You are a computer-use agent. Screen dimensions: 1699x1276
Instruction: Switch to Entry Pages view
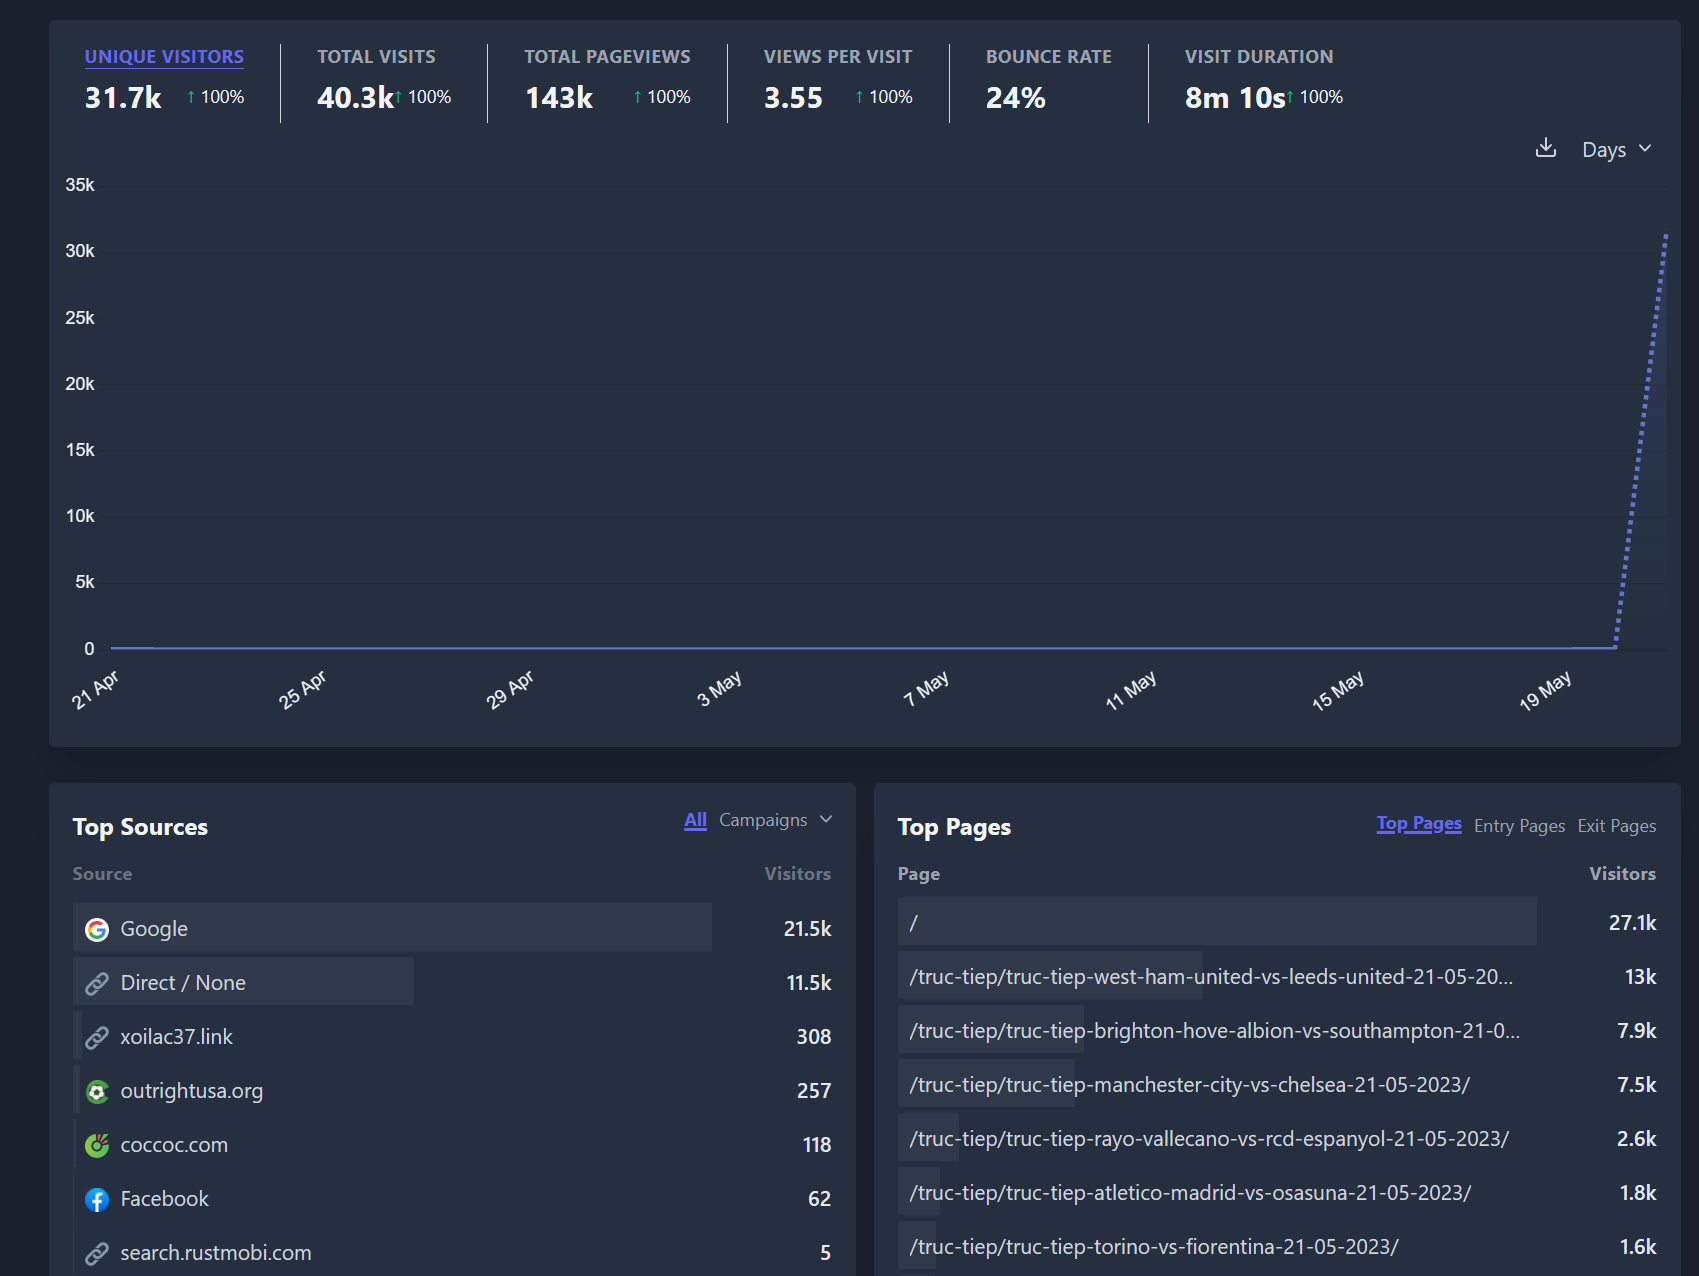point(1518,825)
